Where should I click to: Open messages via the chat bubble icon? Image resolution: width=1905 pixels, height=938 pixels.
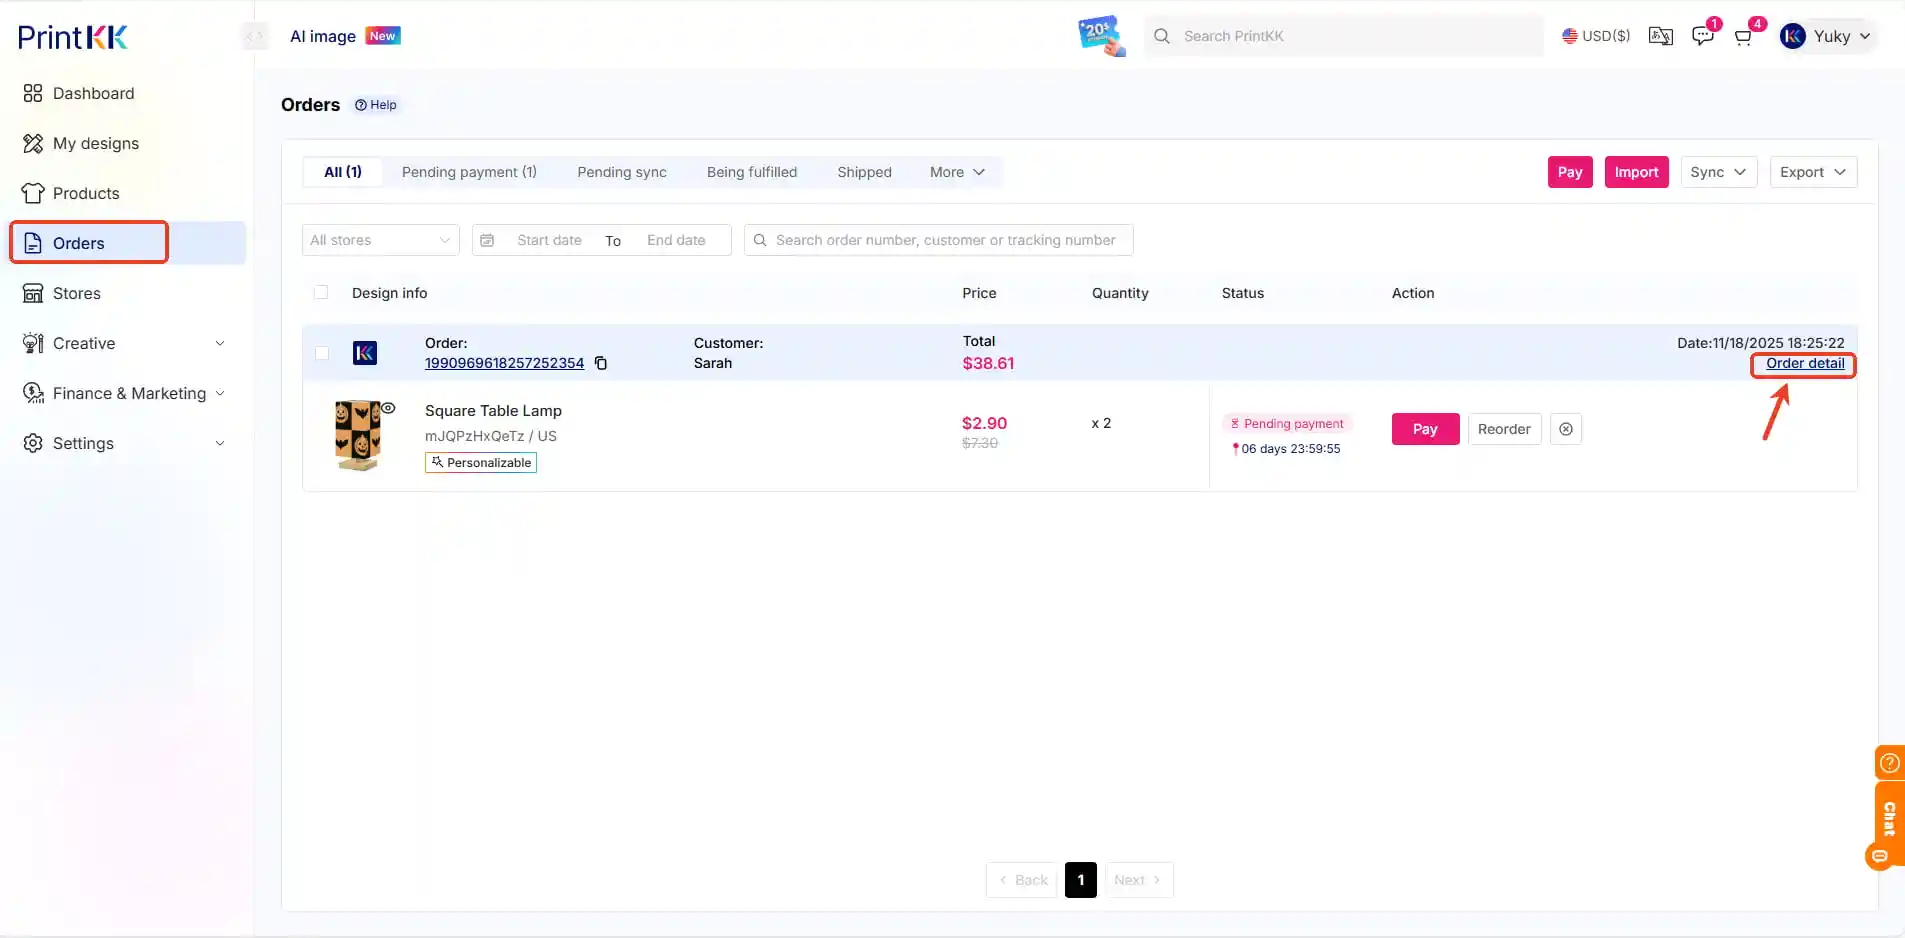(1703, 36)
